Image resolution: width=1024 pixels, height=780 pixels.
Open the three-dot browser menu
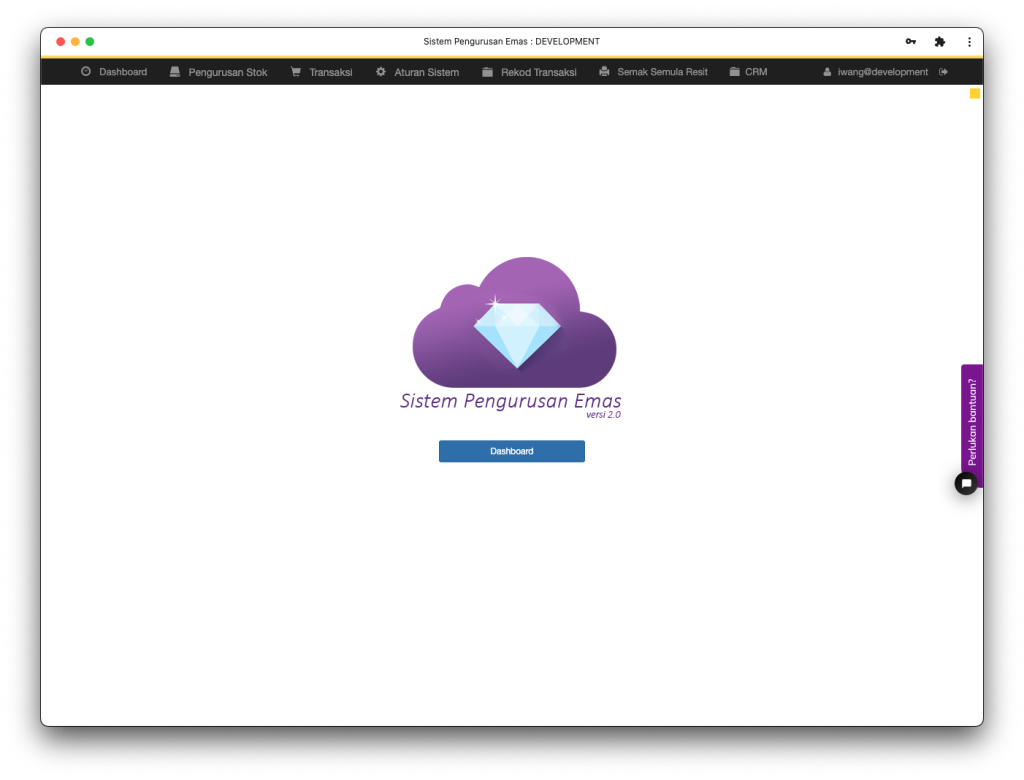pyautogui.click(x=969, y=42)
